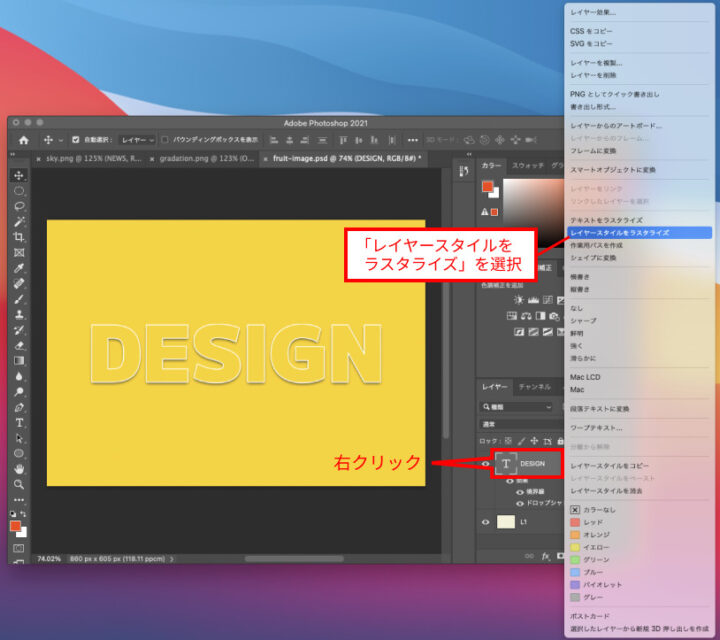
Task: Select the Frame tool
Action: [x=19, y=253]
